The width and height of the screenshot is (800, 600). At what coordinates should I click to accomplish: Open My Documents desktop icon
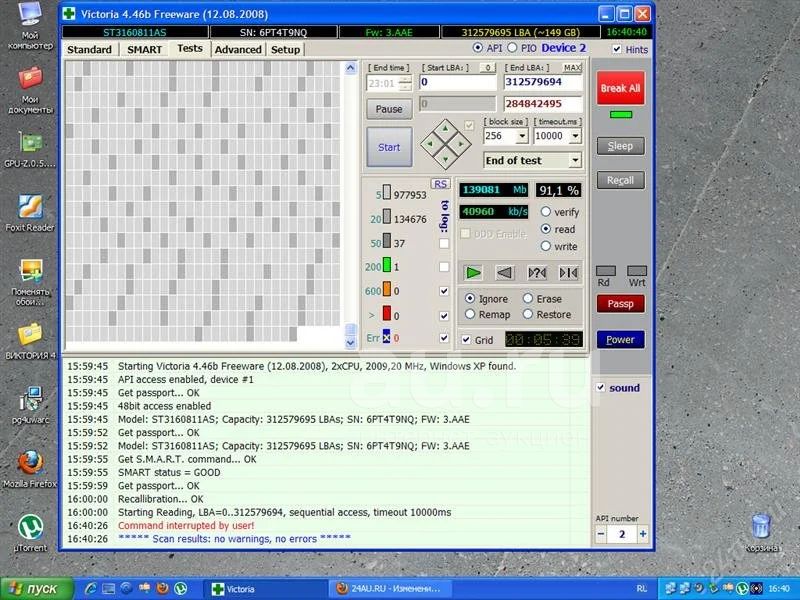(30, 90)
